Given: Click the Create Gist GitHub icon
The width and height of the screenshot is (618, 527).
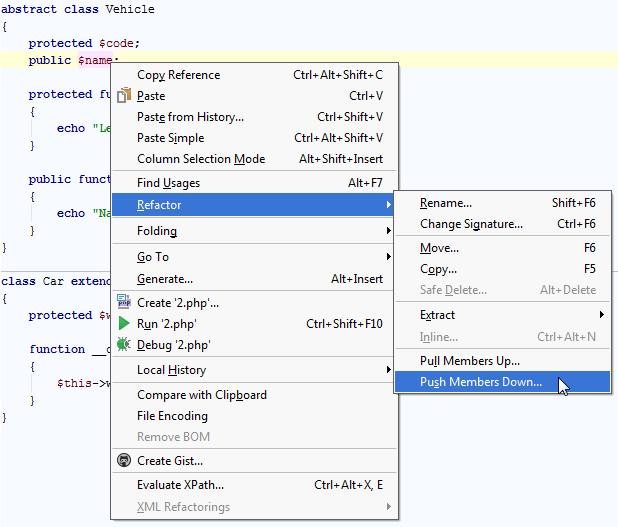Looking at the screenshot, I should click(124, 460).
